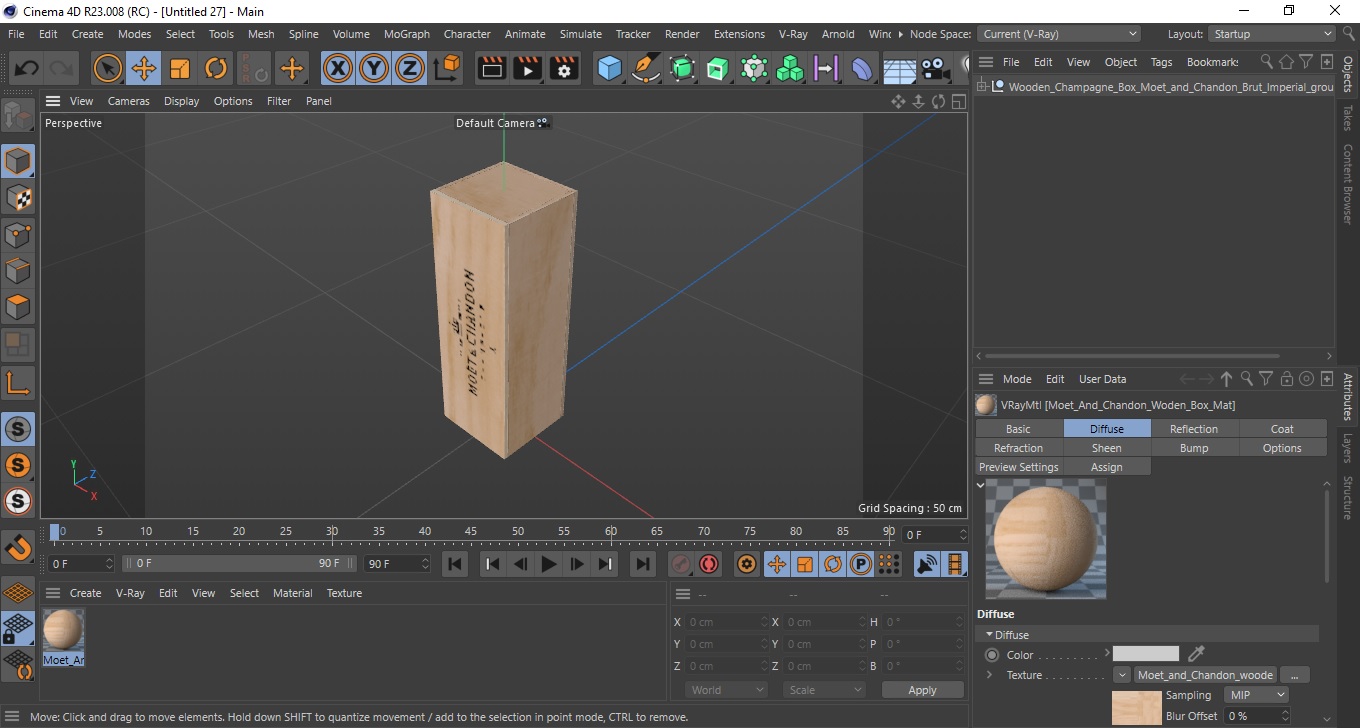The width and height of the screenshot is (1360, 728).
Task: Switch to Texture mode icon
Action: click(x=18, y=198)
